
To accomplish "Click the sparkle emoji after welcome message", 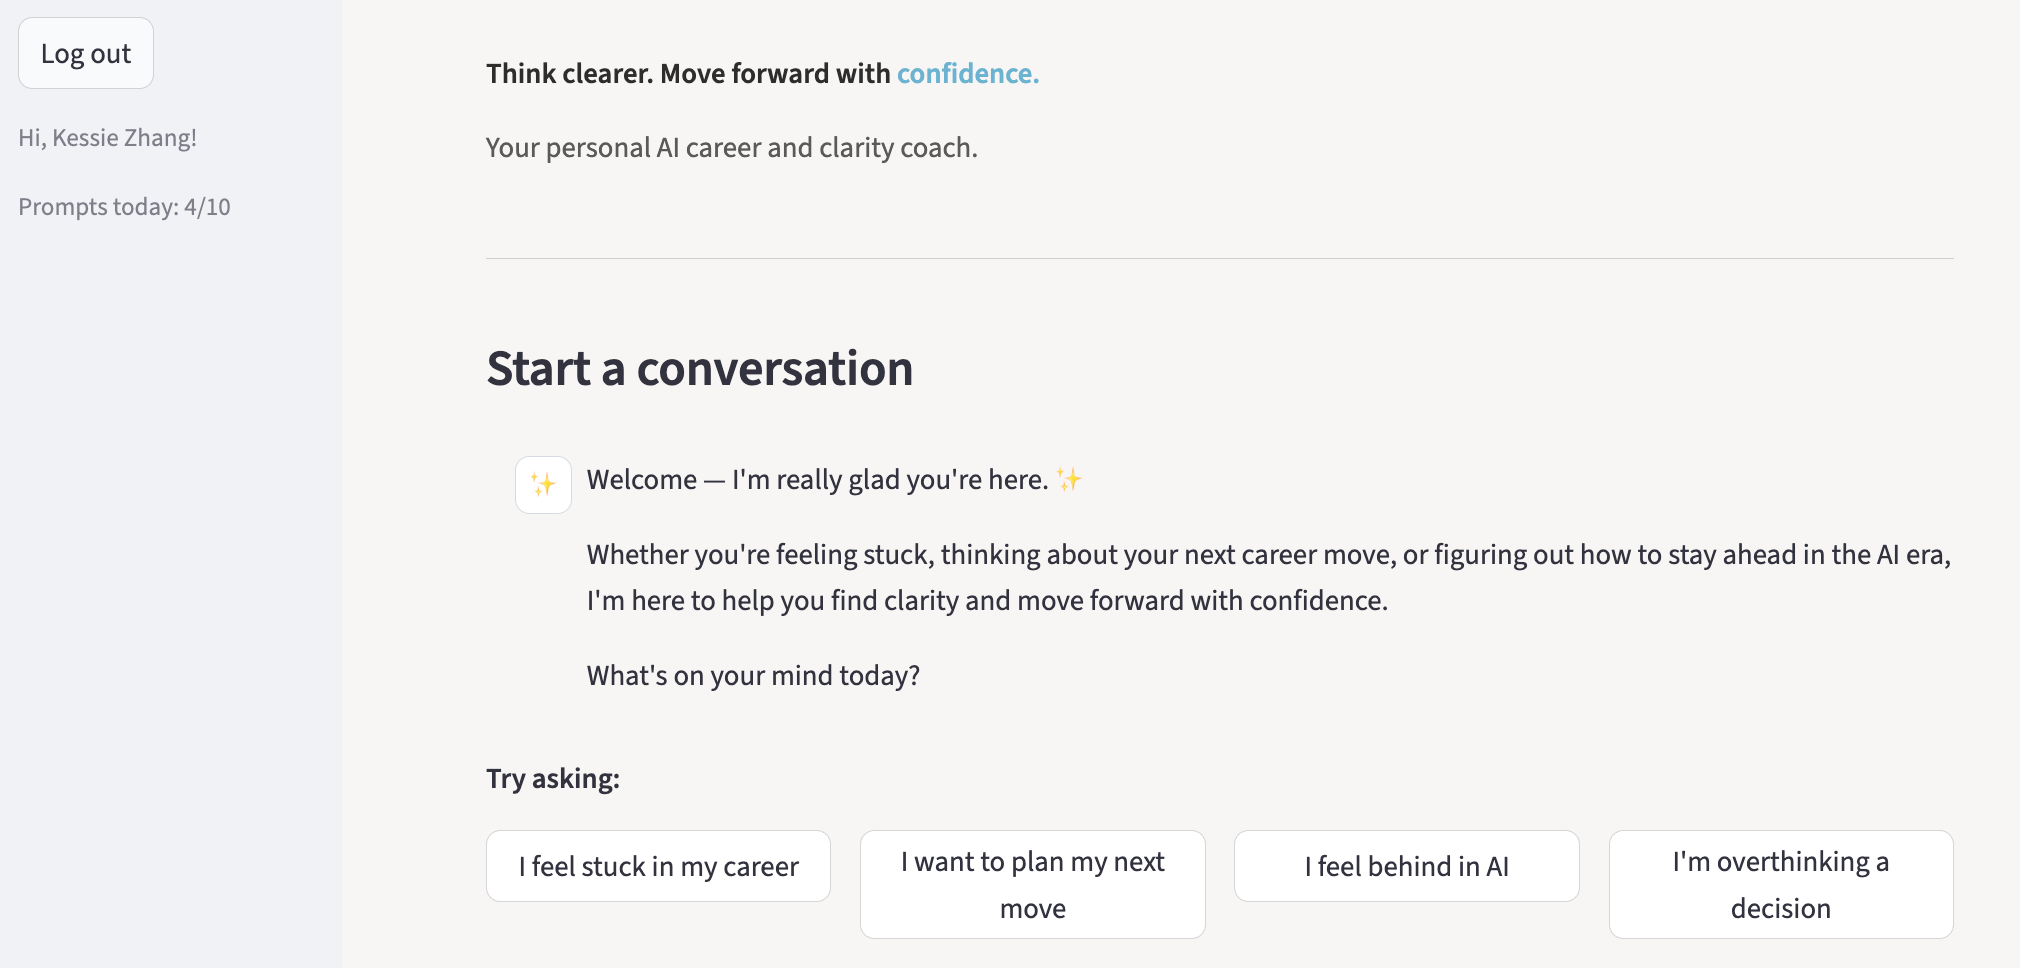I will [x=1069, y=480].
